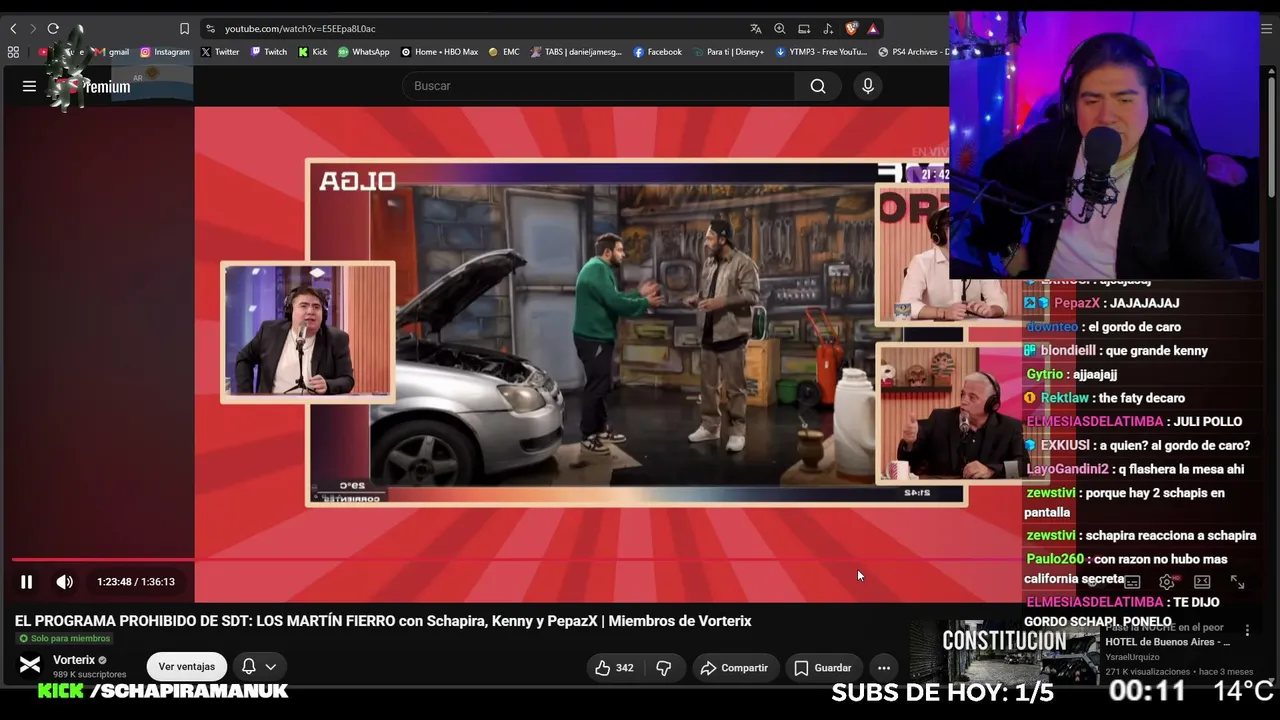Open PS4 Archives bookmark
The image size is (1280, 720).
tap(912, 52)
